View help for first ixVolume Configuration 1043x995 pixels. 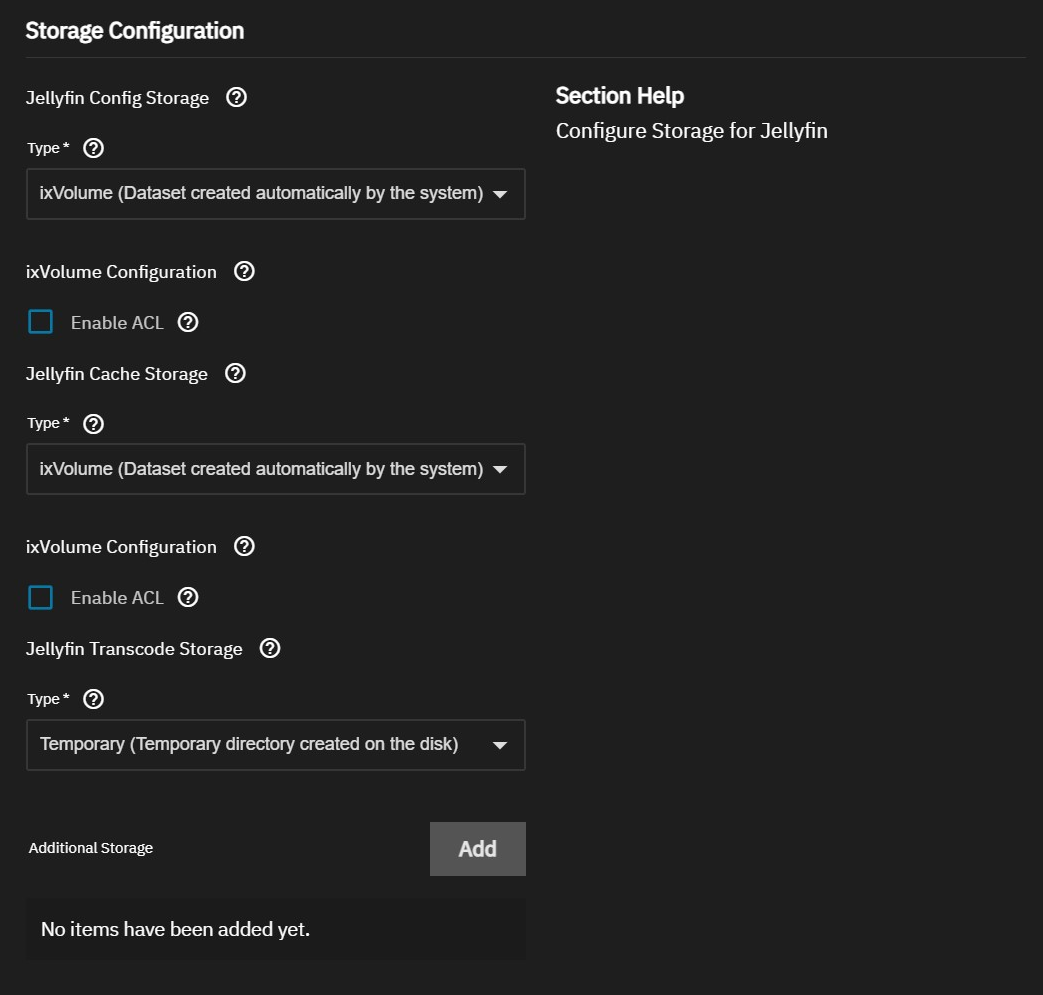(x=243, y=271)
